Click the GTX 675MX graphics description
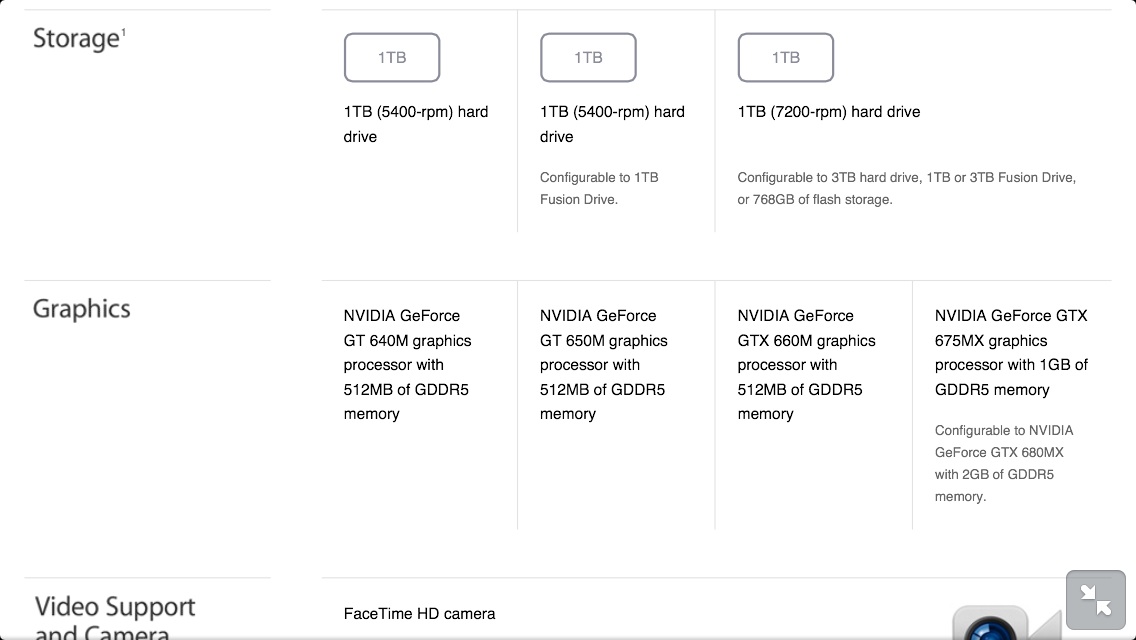The image size is (1136, 640). point(1011,352)
